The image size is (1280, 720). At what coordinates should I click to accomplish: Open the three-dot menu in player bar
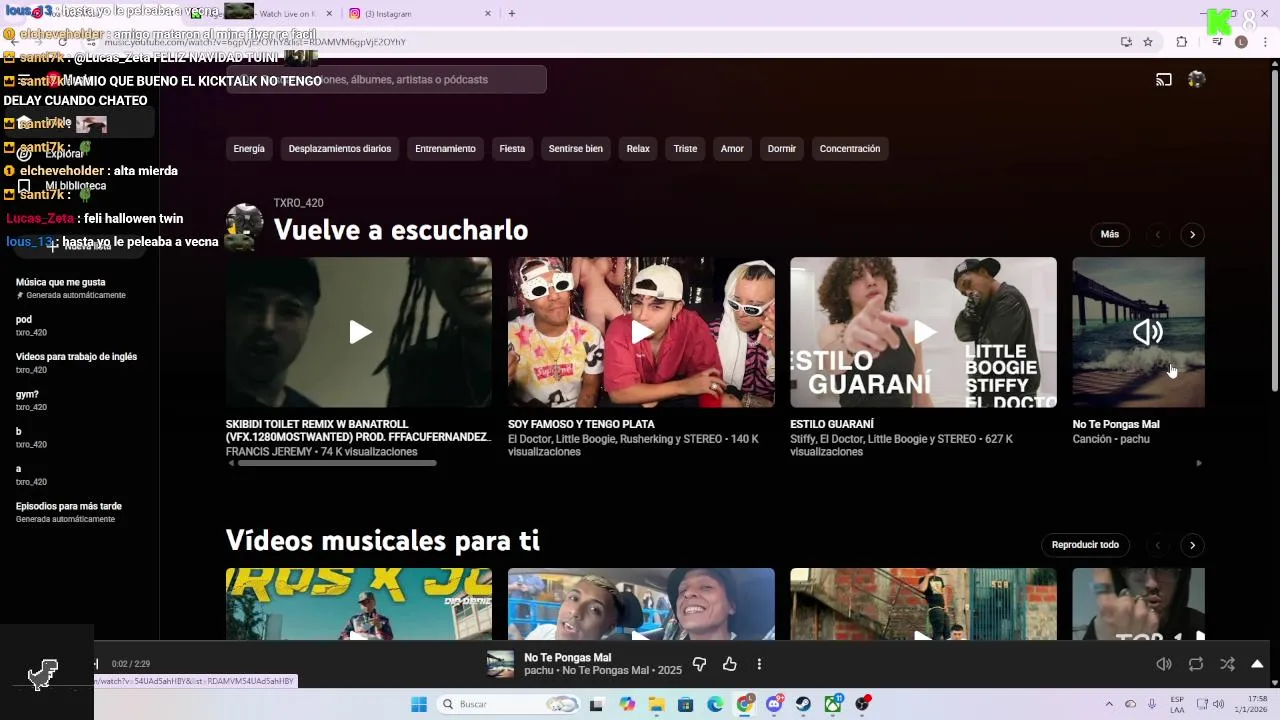click(759, 664)
